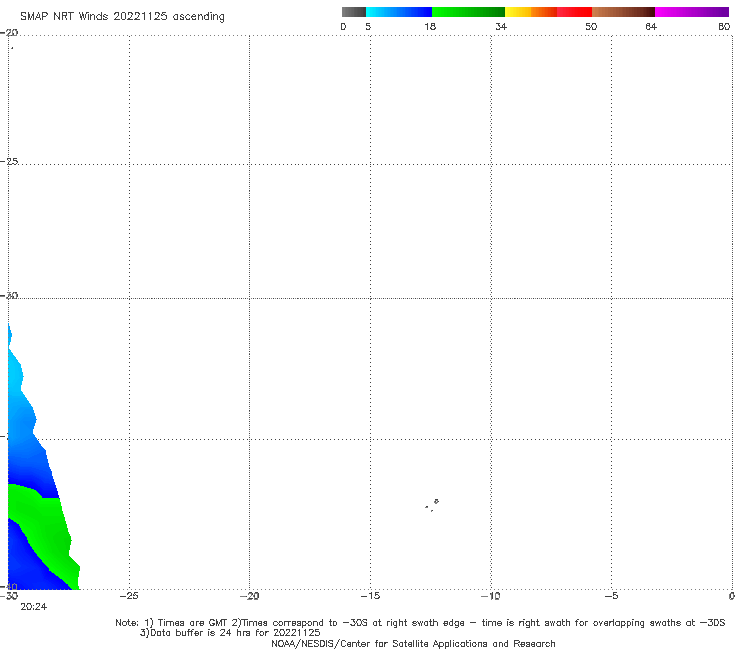This screenshot has height=650, width=740.
Task: Click the '80' label under the color bar
Action: click(724, 27)
